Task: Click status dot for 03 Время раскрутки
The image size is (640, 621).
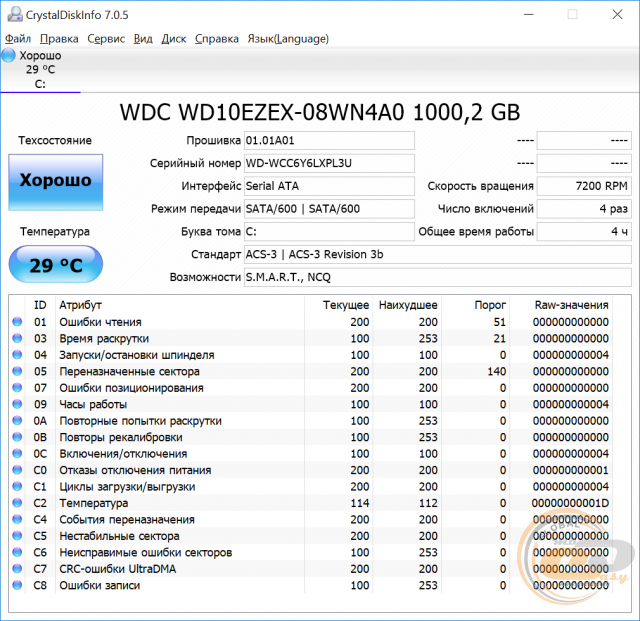Action: (x=17, y=338)
